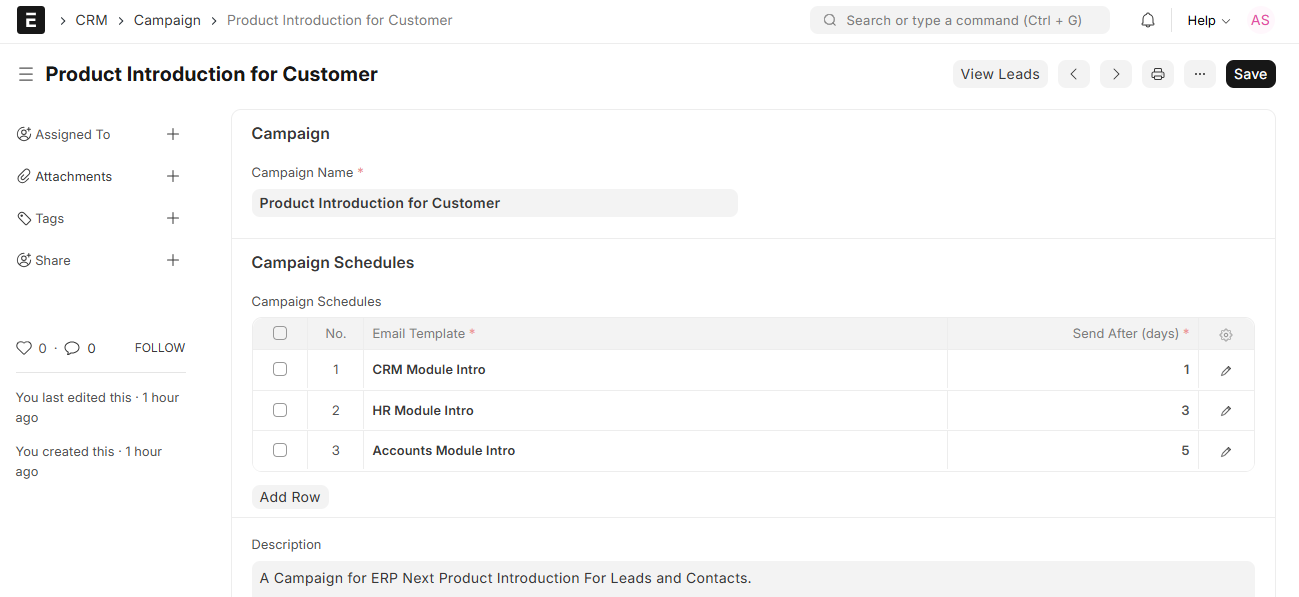Screen dimensions: 1299x597
Task: Click the notifications bell icon
Action: point(1148,20)
